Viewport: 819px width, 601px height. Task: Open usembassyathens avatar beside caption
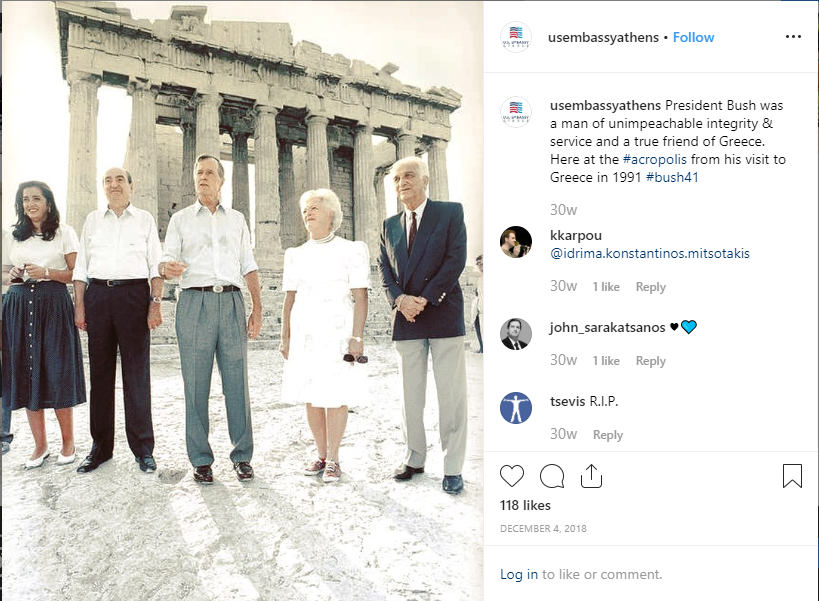[x=516, y=112]
